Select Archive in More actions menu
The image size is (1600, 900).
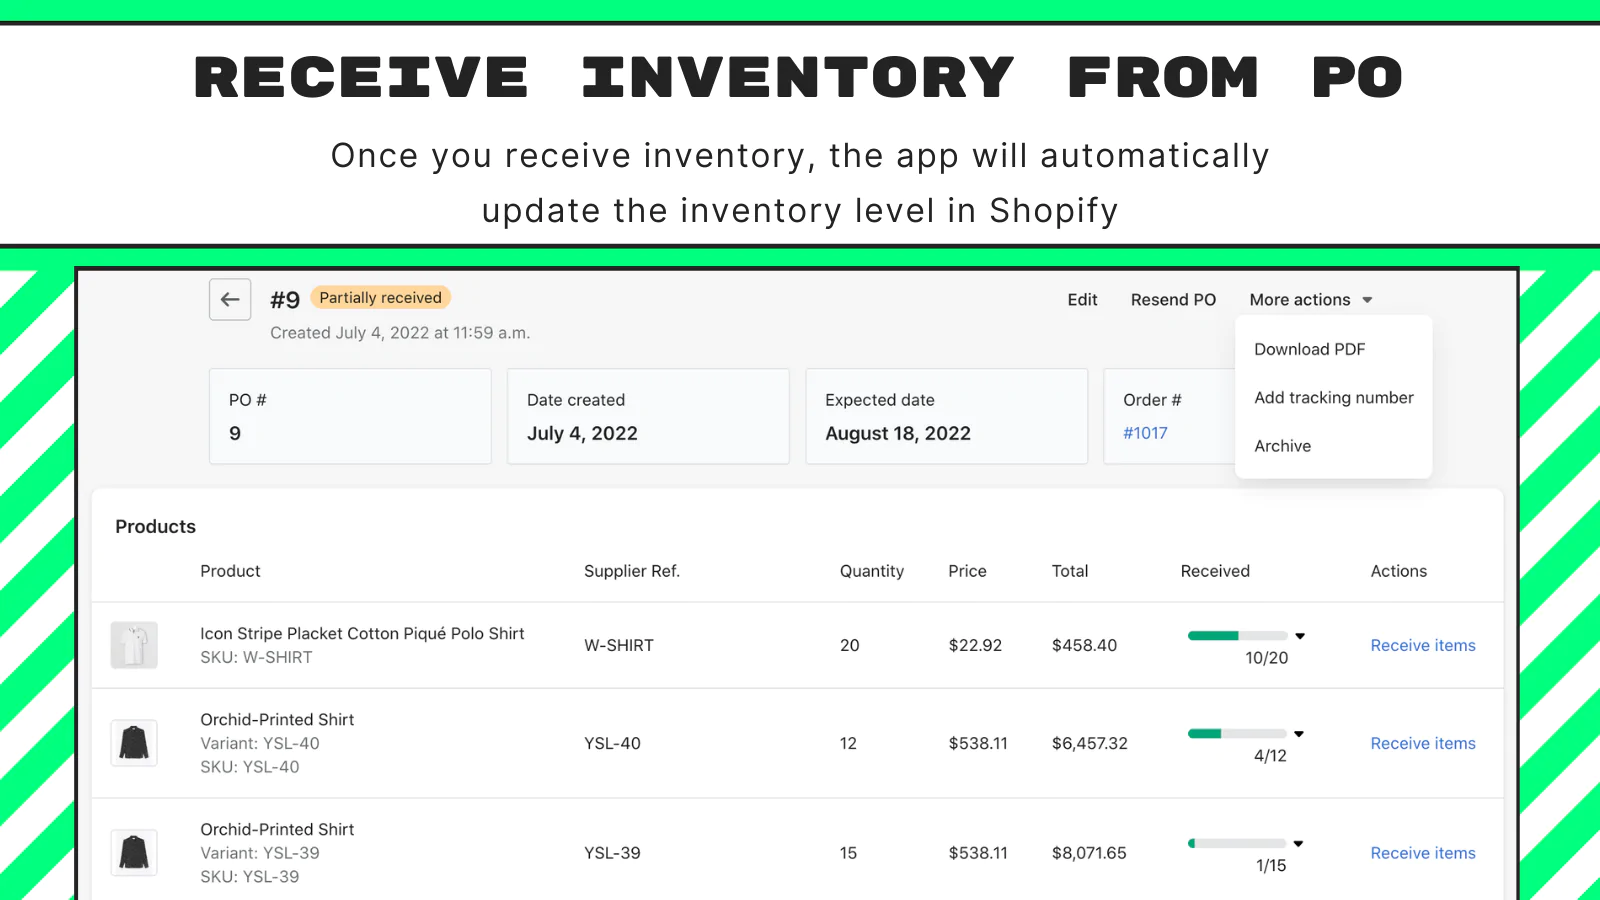click(x=1282, y=446)
